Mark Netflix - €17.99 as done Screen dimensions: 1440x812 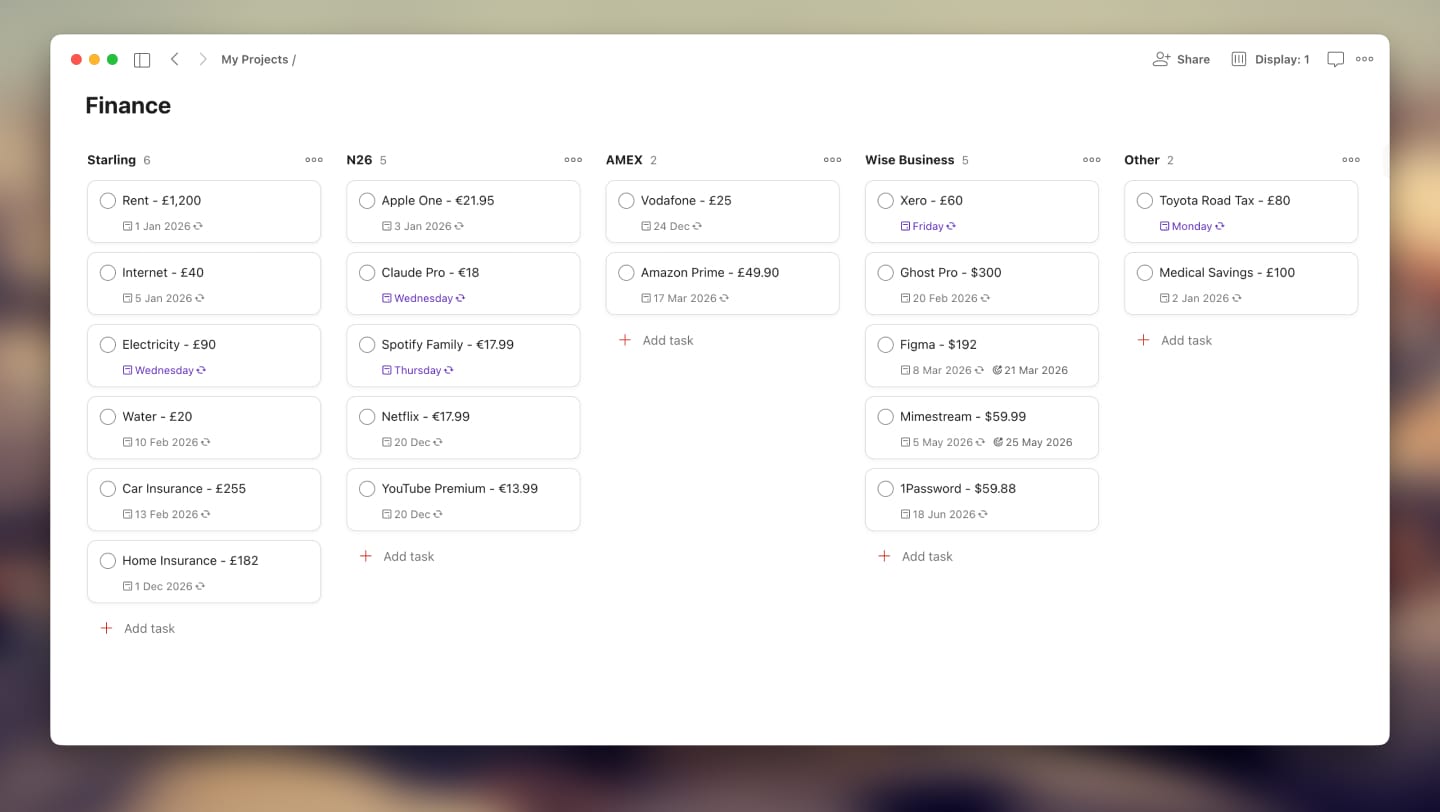click(367, 416)
